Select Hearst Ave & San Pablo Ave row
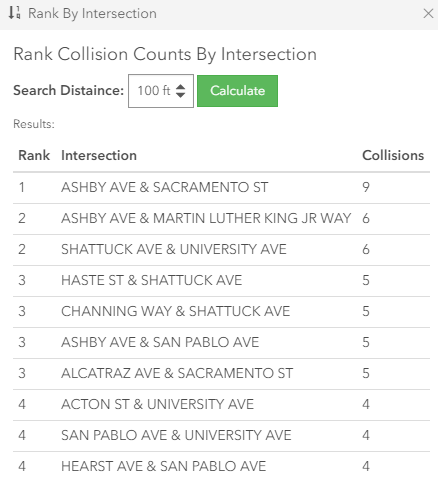The height and width of the screenshot is (487, 438). click(x=221, y=467)
